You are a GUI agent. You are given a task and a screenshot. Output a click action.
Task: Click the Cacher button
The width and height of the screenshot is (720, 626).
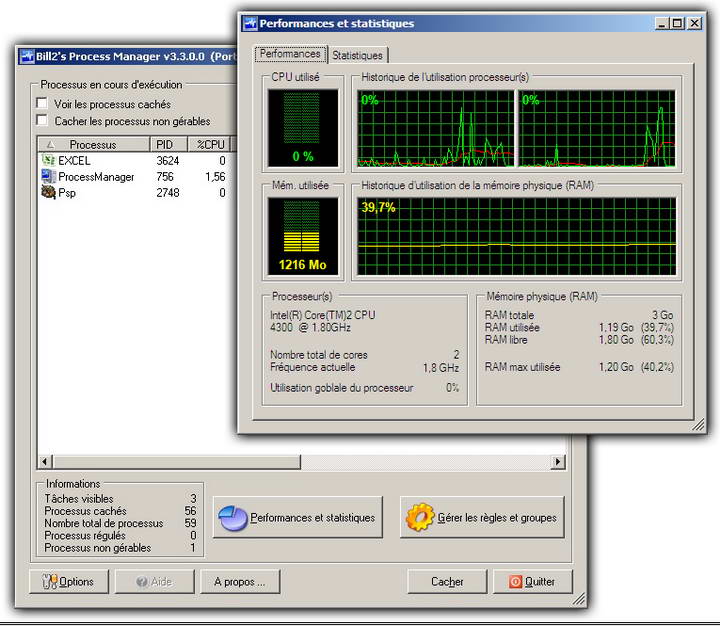(x=447, y=581)
